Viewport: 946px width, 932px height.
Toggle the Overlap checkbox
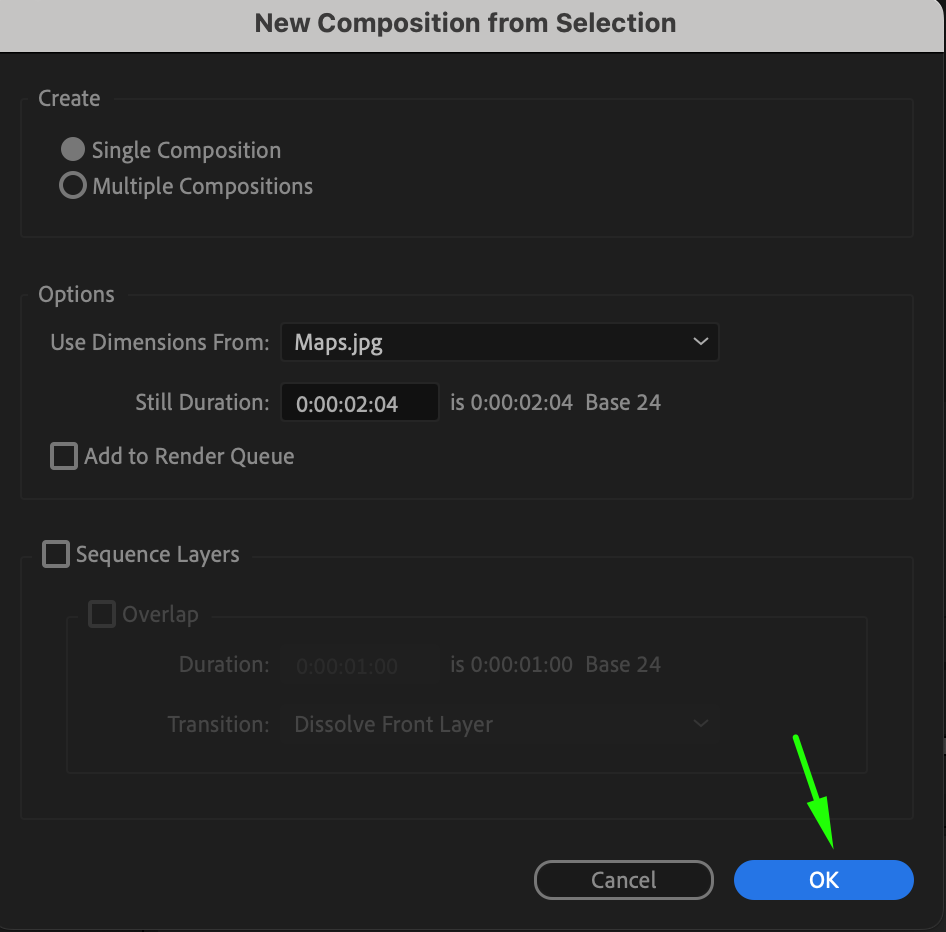click(x=102, y=614)
